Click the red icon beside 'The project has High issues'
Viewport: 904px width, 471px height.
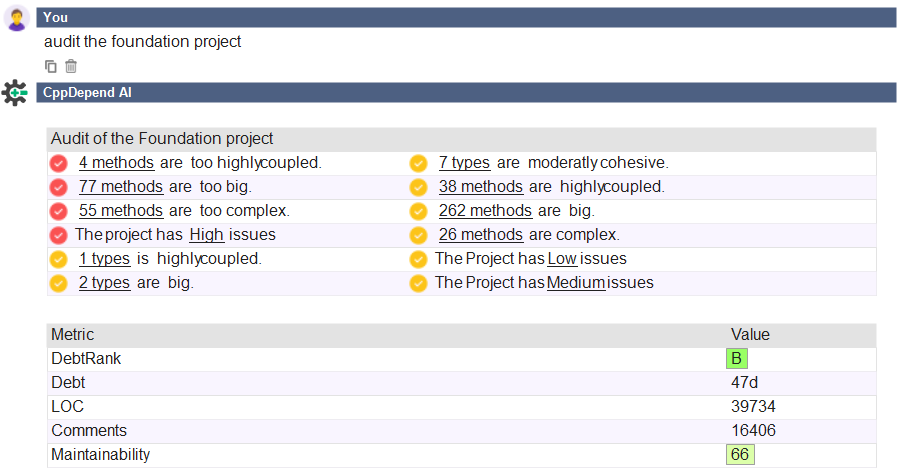point(58,235)
